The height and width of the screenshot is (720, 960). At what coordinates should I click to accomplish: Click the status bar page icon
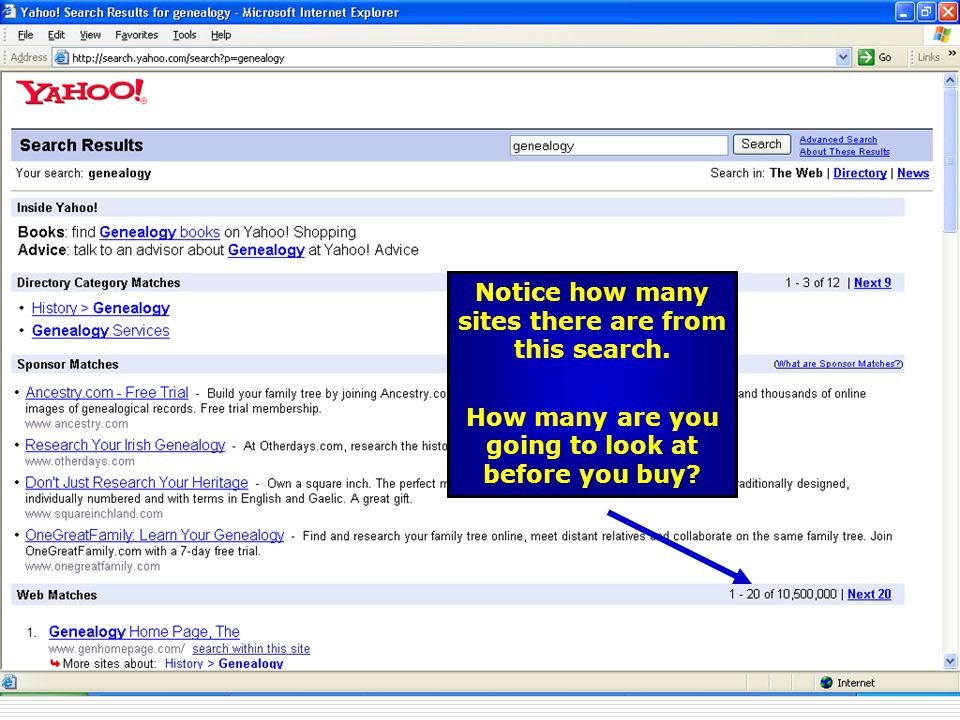click(x=9, y=682)
